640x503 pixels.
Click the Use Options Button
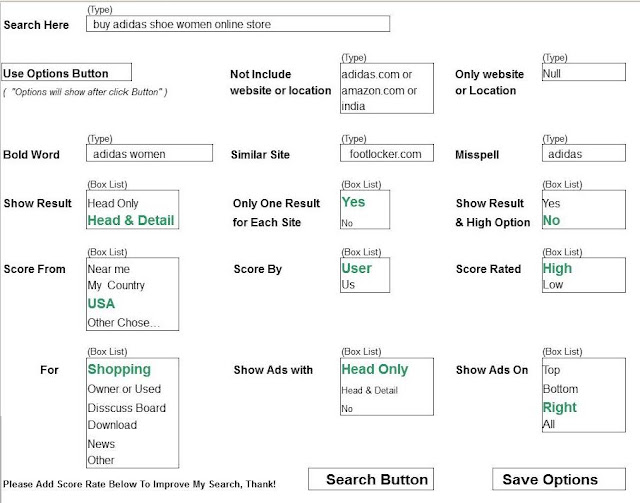(x=67, y=73)
